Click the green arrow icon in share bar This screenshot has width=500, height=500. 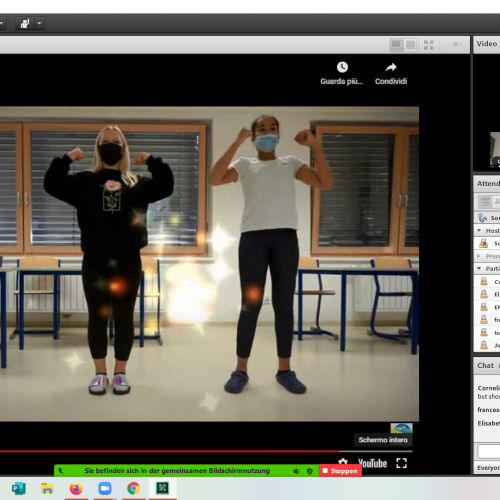click(60, 471)
